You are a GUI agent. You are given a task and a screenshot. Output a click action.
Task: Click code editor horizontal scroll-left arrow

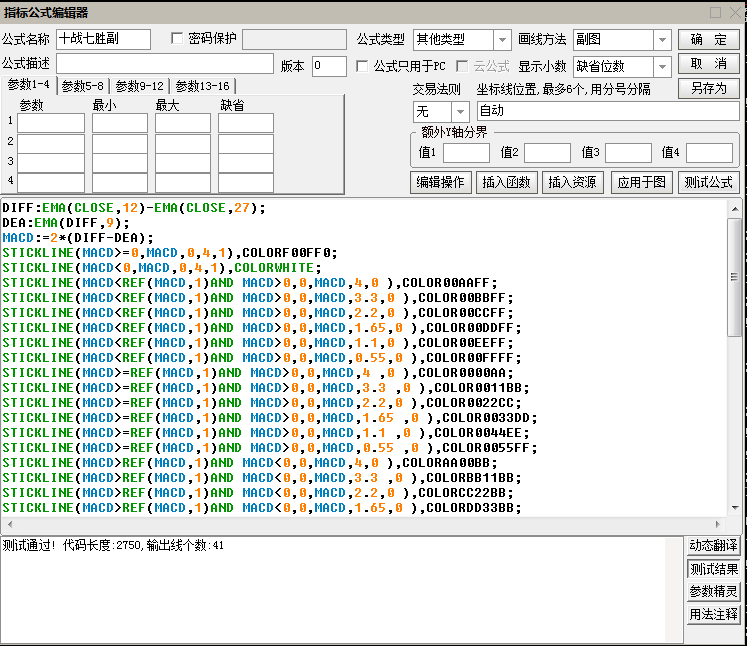(10, 524)
